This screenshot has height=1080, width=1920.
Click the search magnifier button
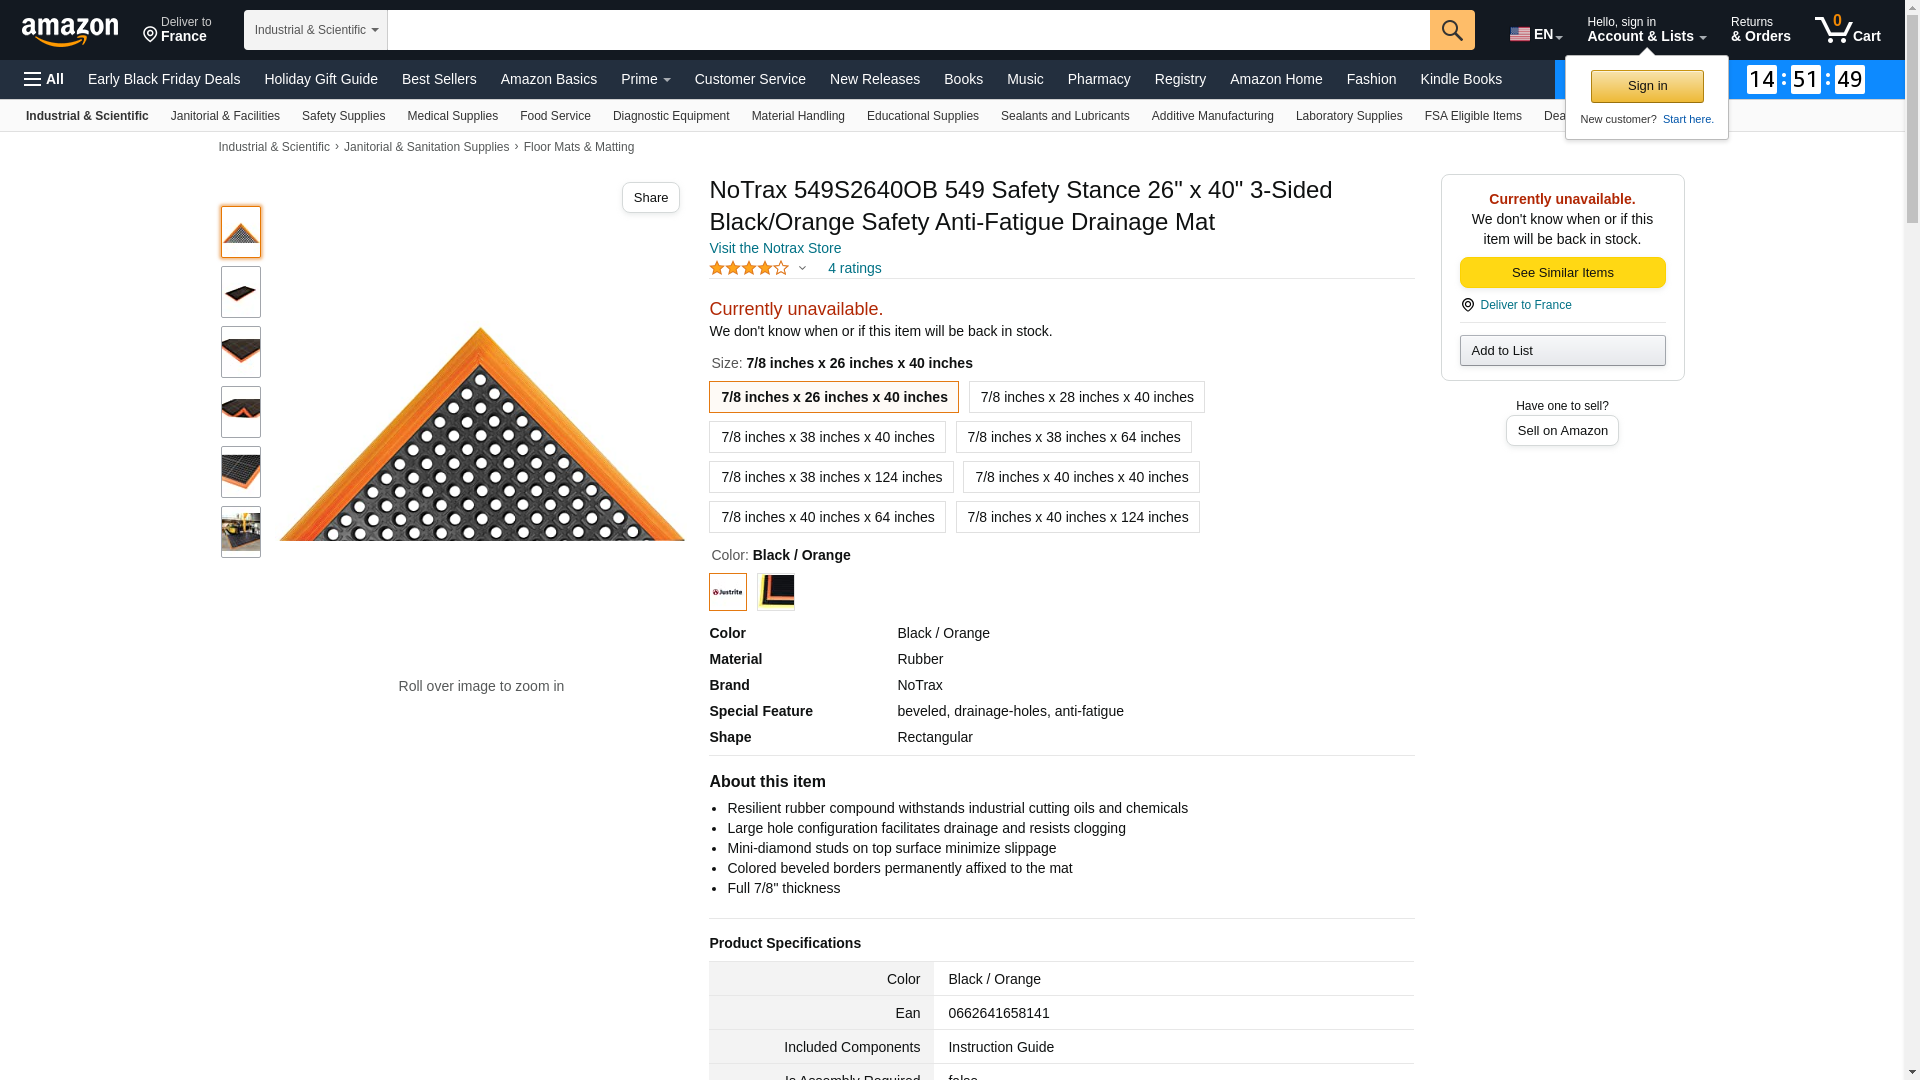tap(1452, 30)
